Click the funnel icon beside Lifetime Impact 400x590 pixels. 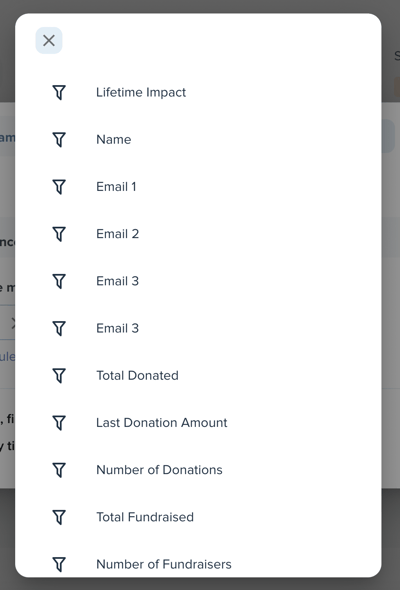tap(59, 93)
